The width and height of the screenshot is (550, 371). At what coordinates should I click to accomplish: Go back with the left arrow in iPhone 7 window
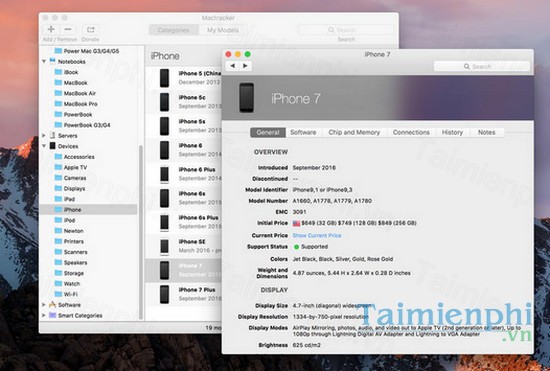(233, 66)
